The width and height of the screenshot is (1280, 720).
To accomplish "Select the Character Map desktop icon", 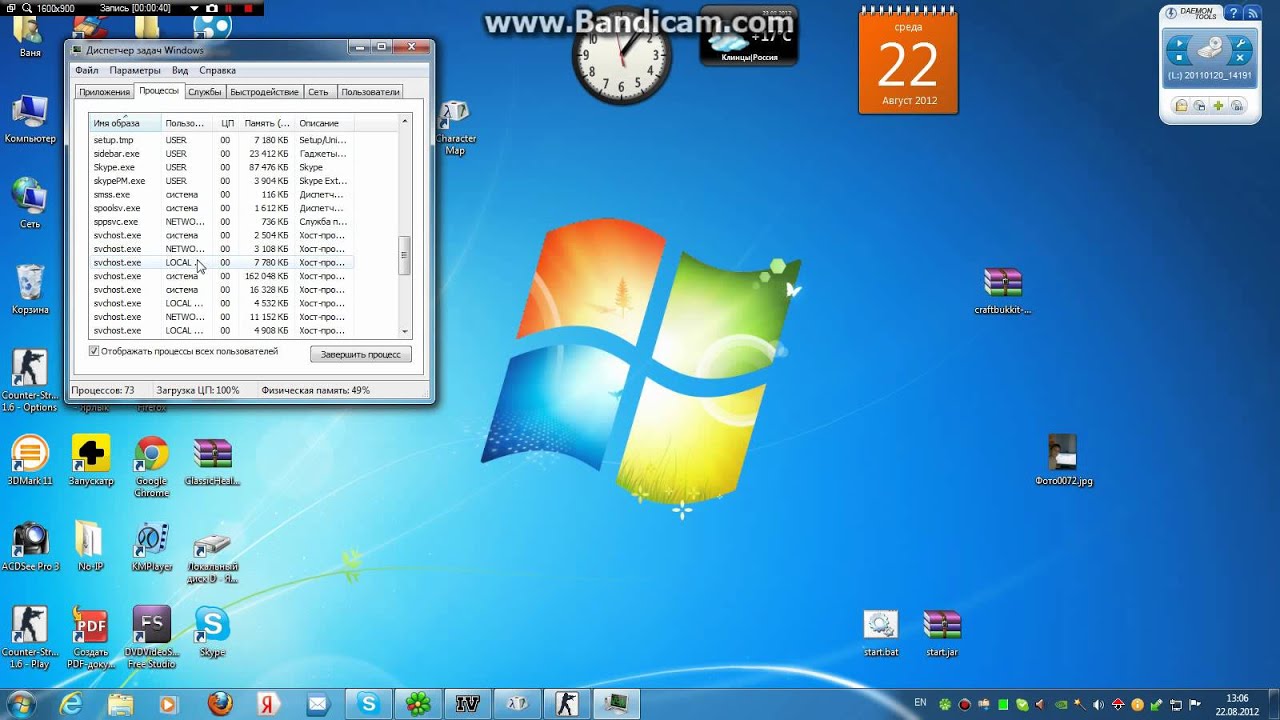I will [x=455, y=128].
